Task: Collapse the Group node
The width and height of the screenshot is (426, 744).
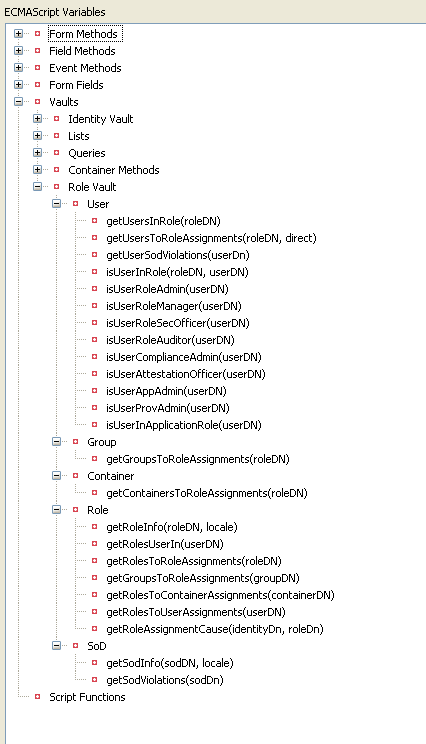Action: (56, 442)
